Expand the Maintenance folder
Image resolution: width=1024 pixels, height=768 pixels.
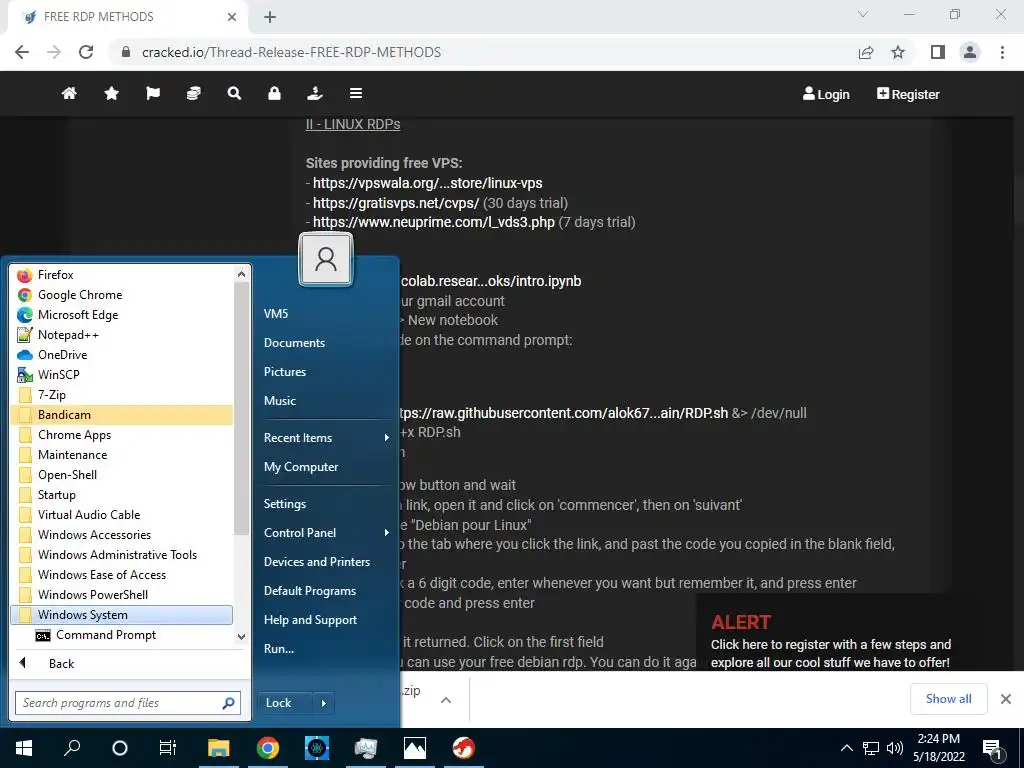click(x=121, y=455)
